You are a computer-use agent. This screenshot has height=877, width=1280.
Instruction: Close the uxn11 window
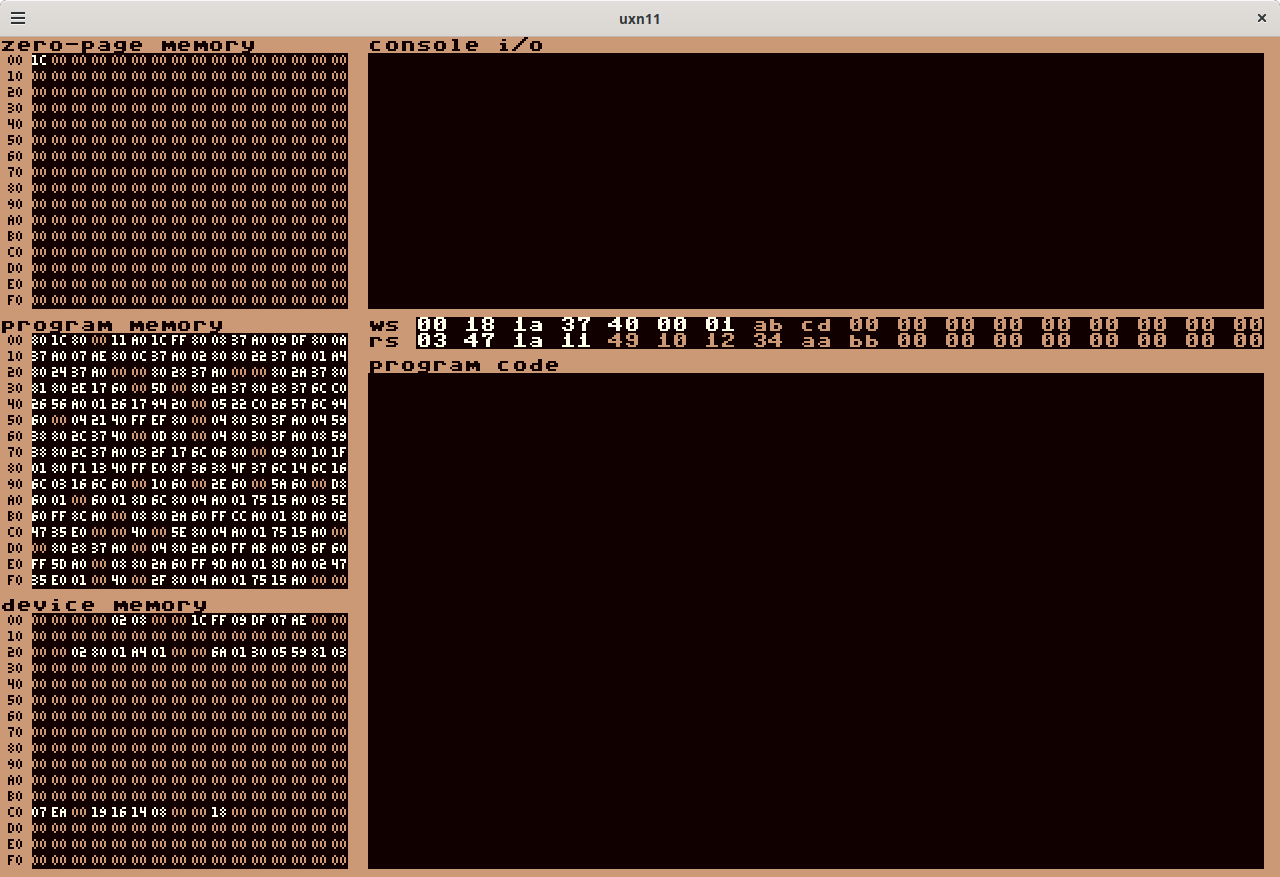[x=1261, y=18]
